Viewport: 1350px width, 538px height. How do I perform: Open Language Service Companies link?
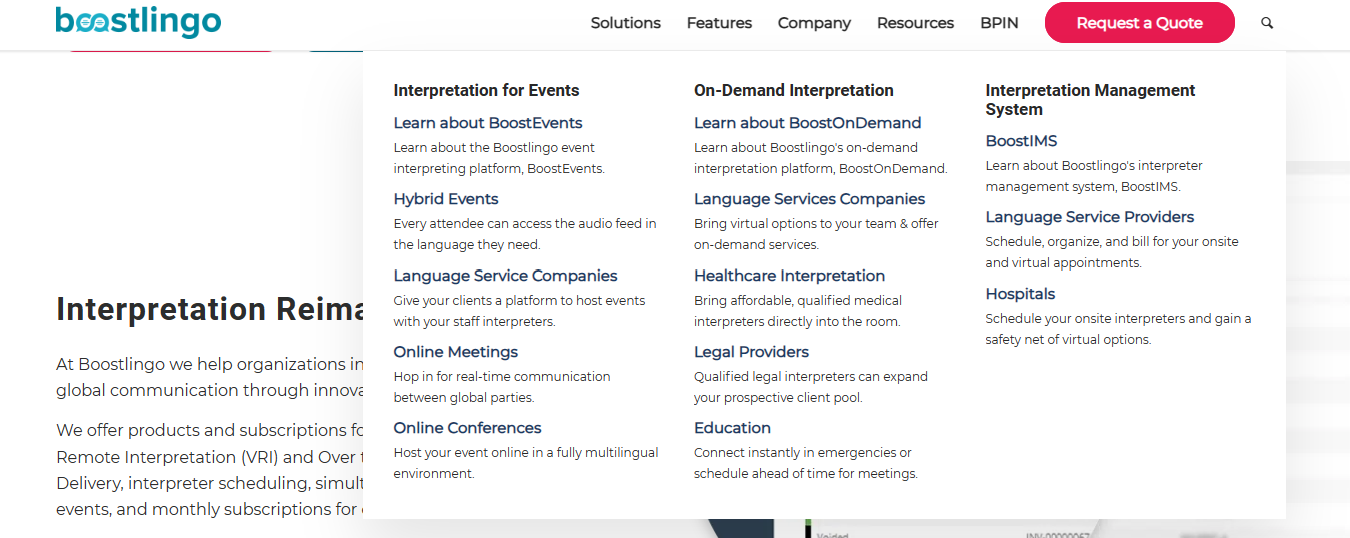[x=505, y=276]
